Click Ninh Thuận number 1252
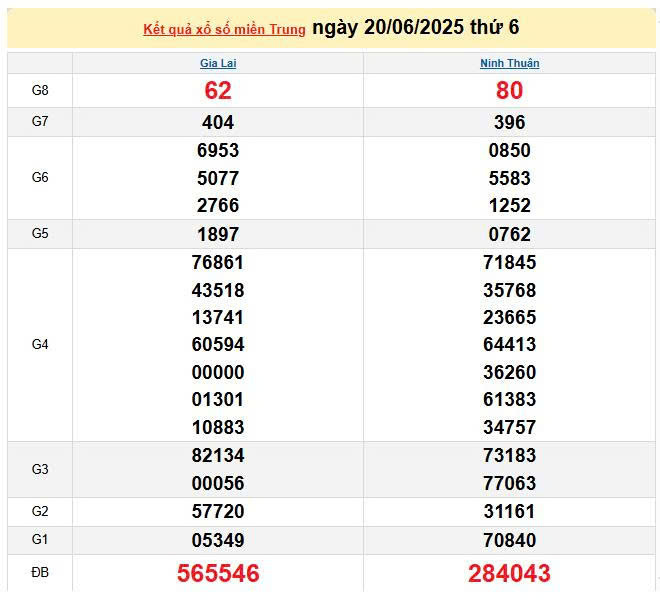This screenshot has width=660, height=601. click(509, 205)
